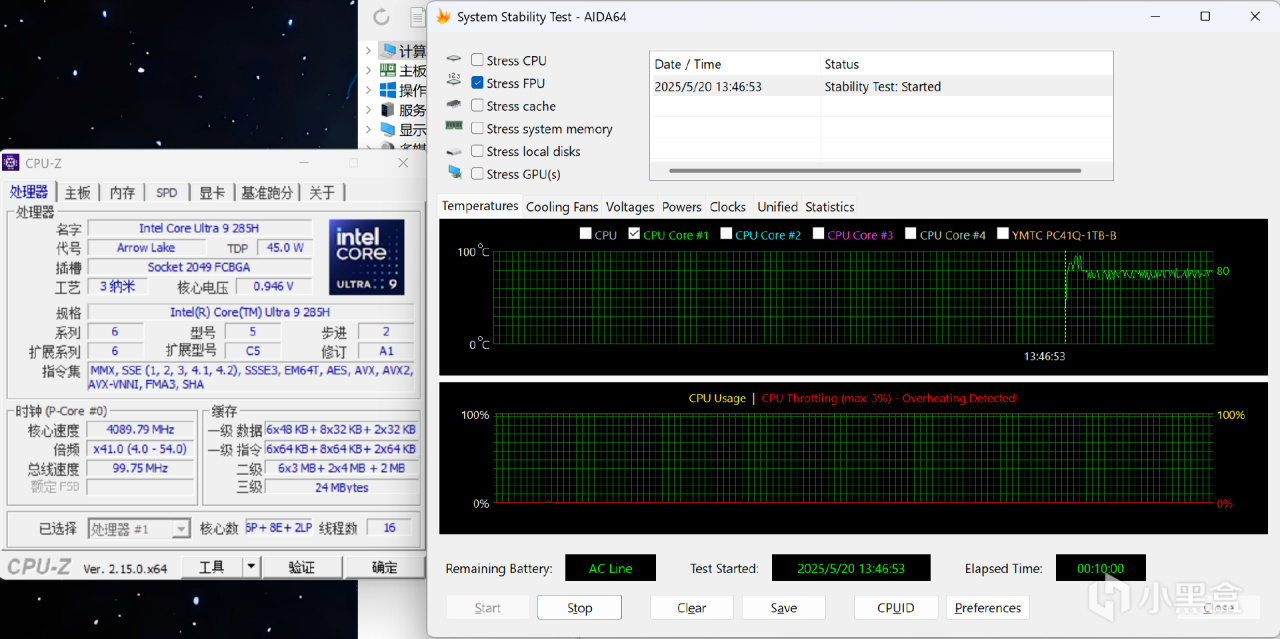Expand the 计算 tree node
1280x639 pixels.
368,51
